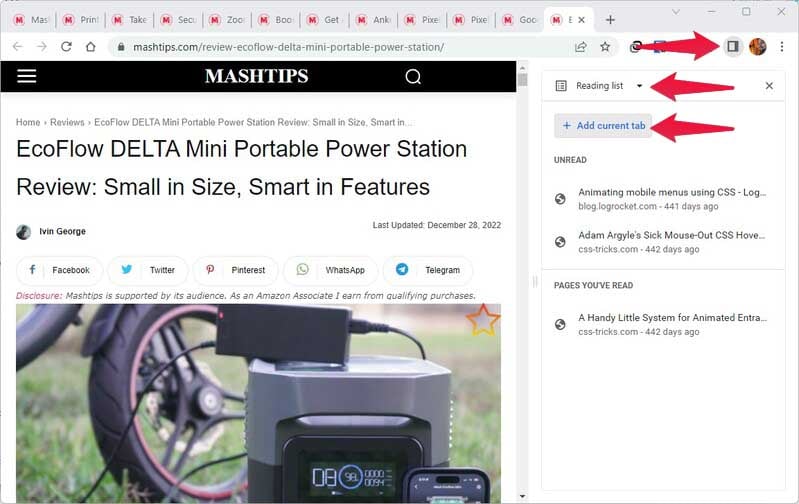The width and height of the screenshot is (799, 504).
Task: Share this page from address bar
Action: (x=580, y=47)
